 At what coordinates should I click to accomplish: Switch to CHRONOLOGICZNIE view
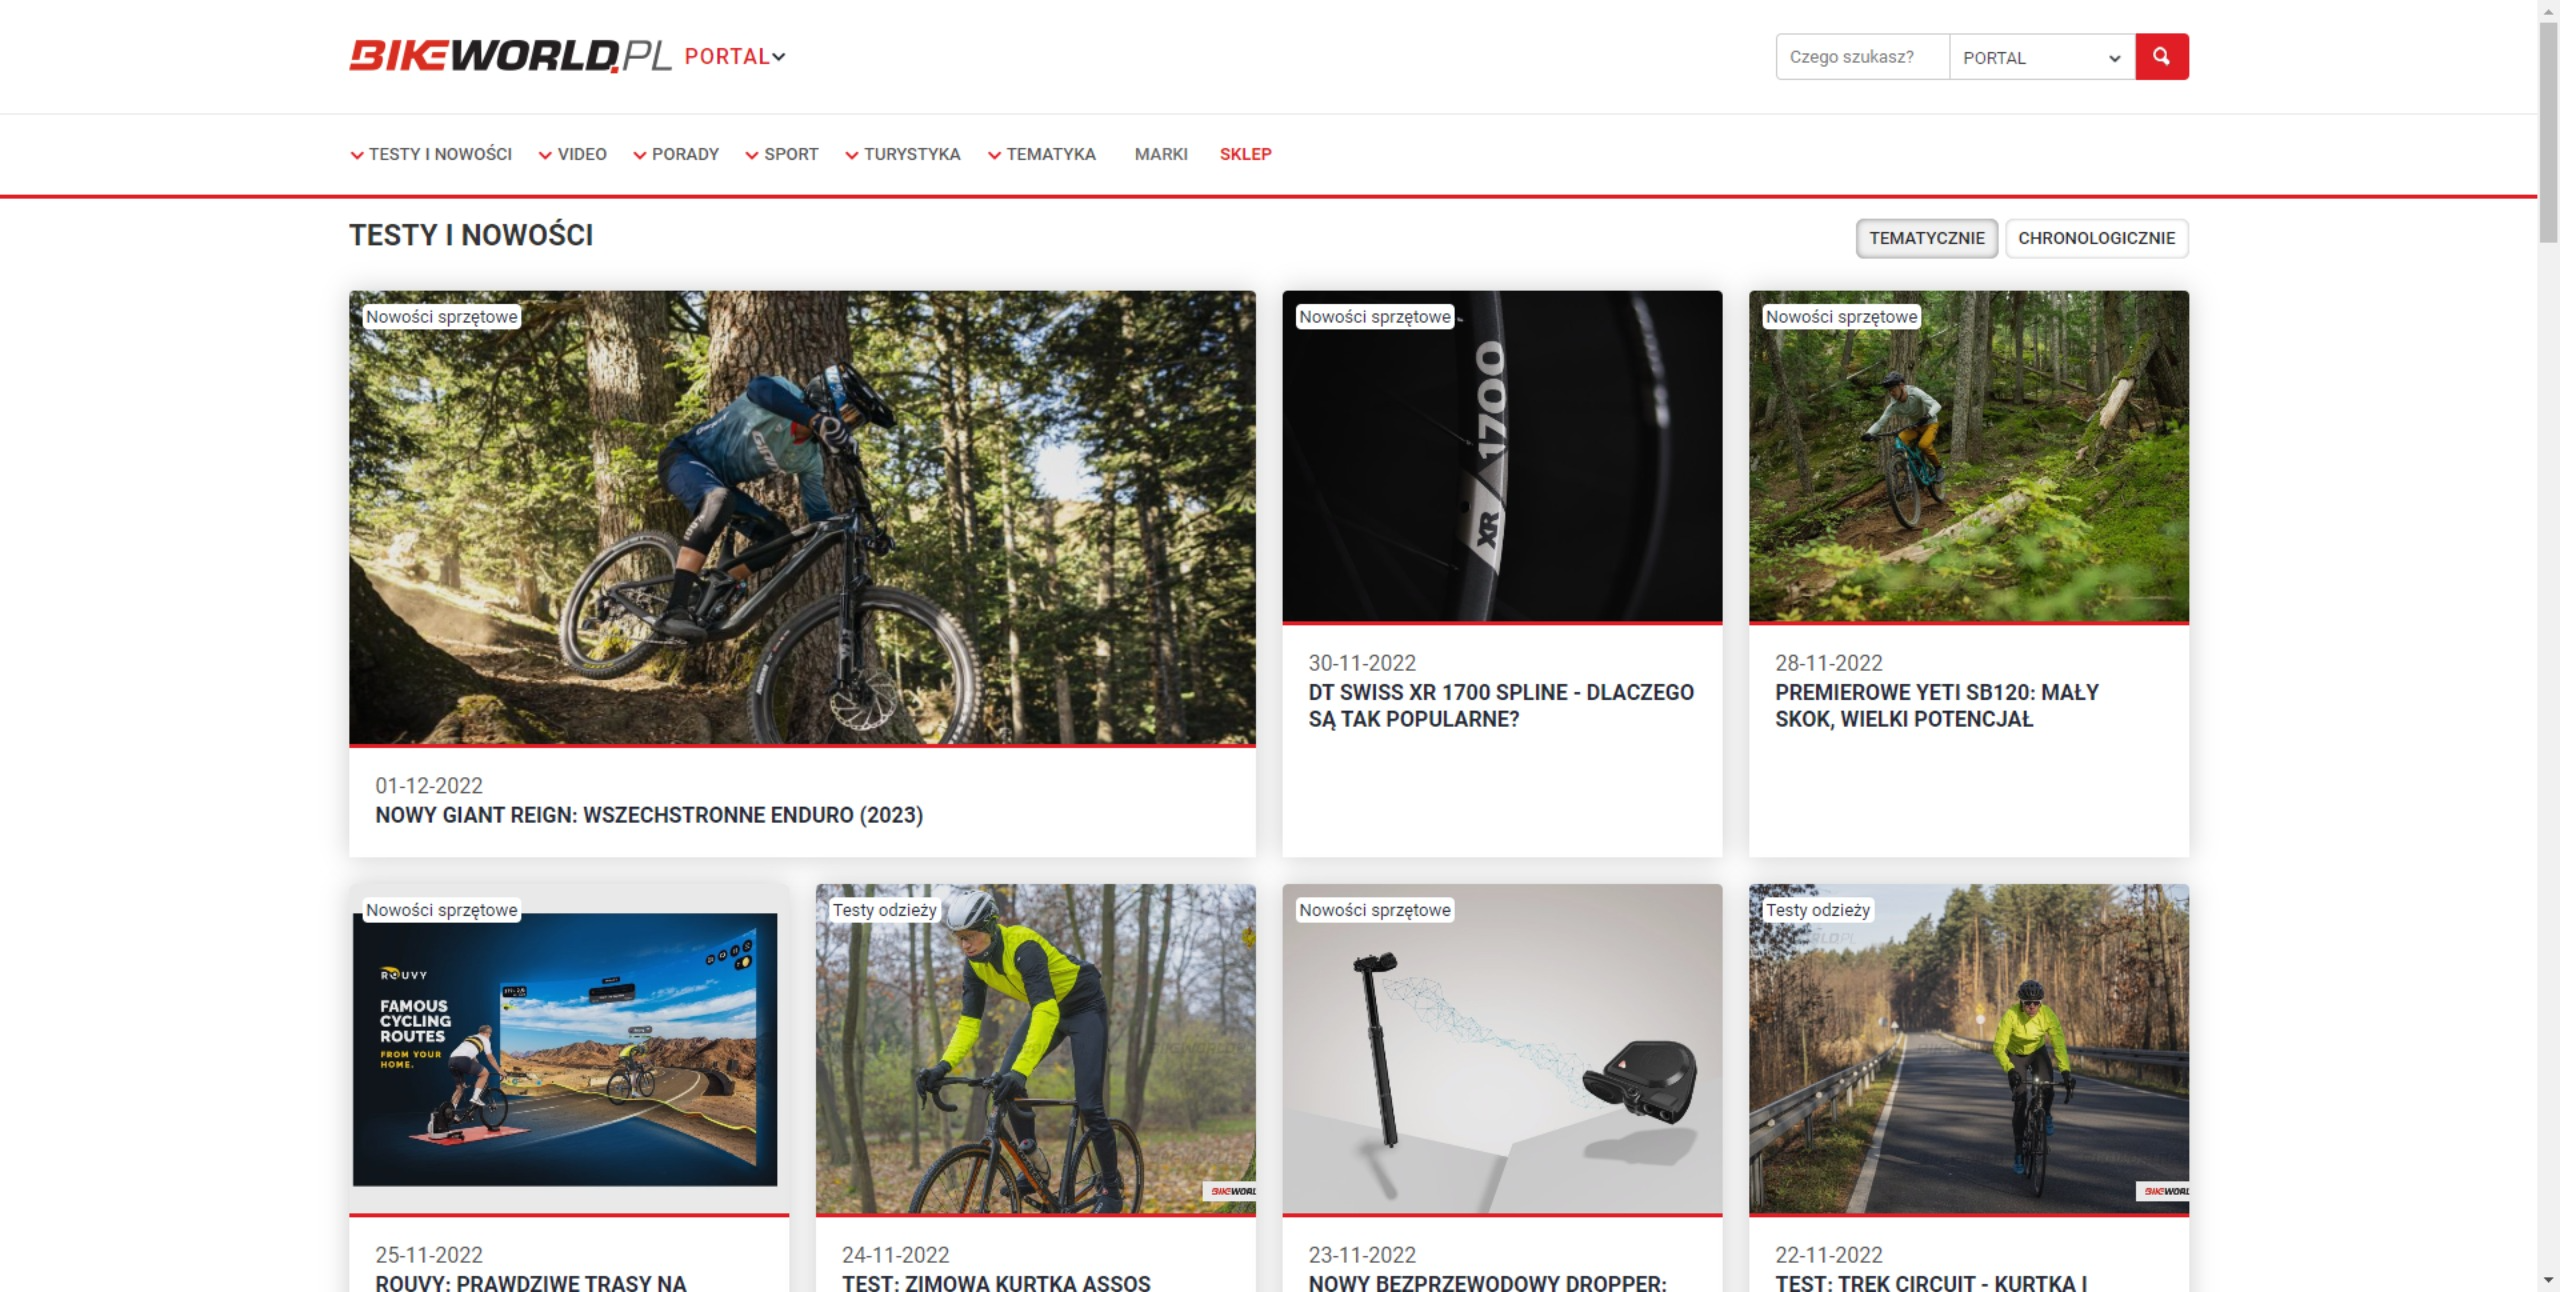click(2096, 238)
